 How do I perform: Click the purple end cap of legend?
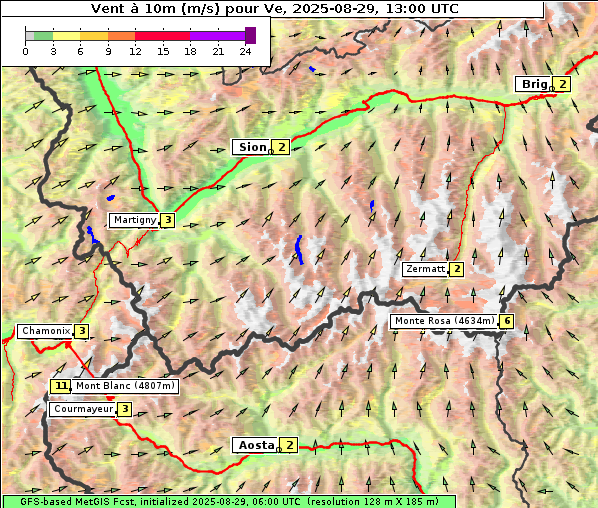point(250,35)
